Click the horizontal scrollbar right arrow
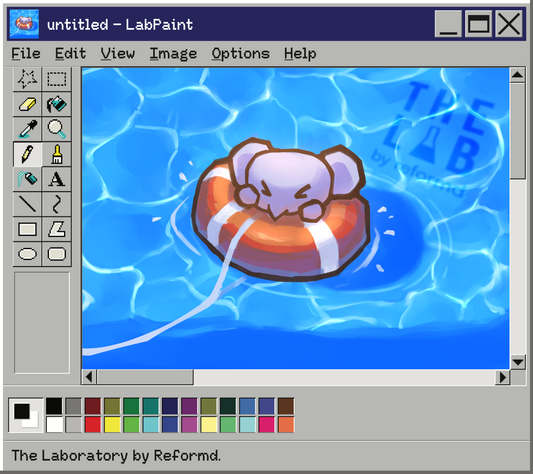533x474 pixels. (x=503, y=377)
